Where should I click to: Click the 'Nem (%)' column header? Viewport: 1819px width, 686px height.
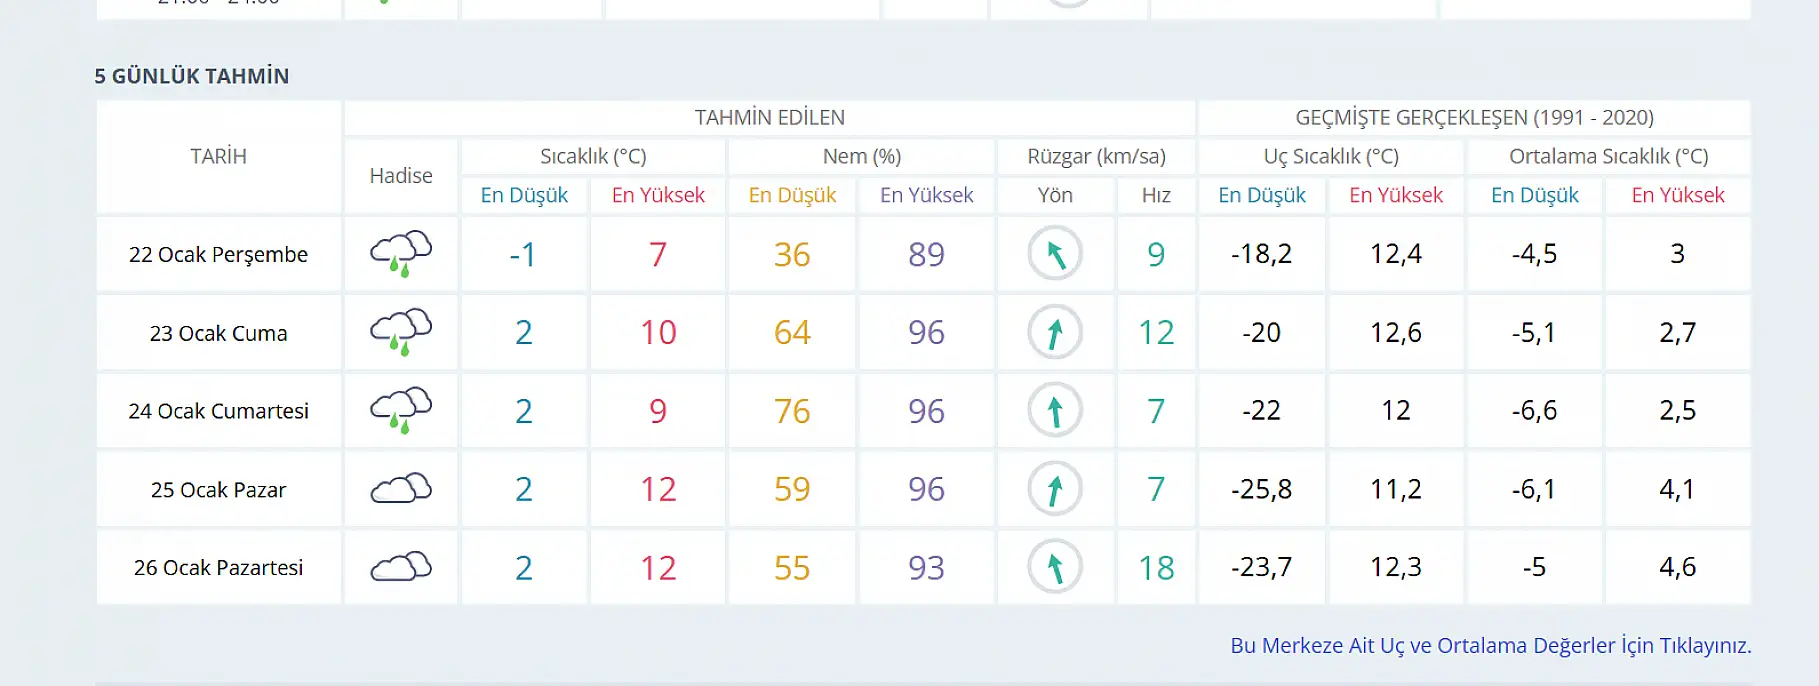pyautogui.click(x=861, y=157)
